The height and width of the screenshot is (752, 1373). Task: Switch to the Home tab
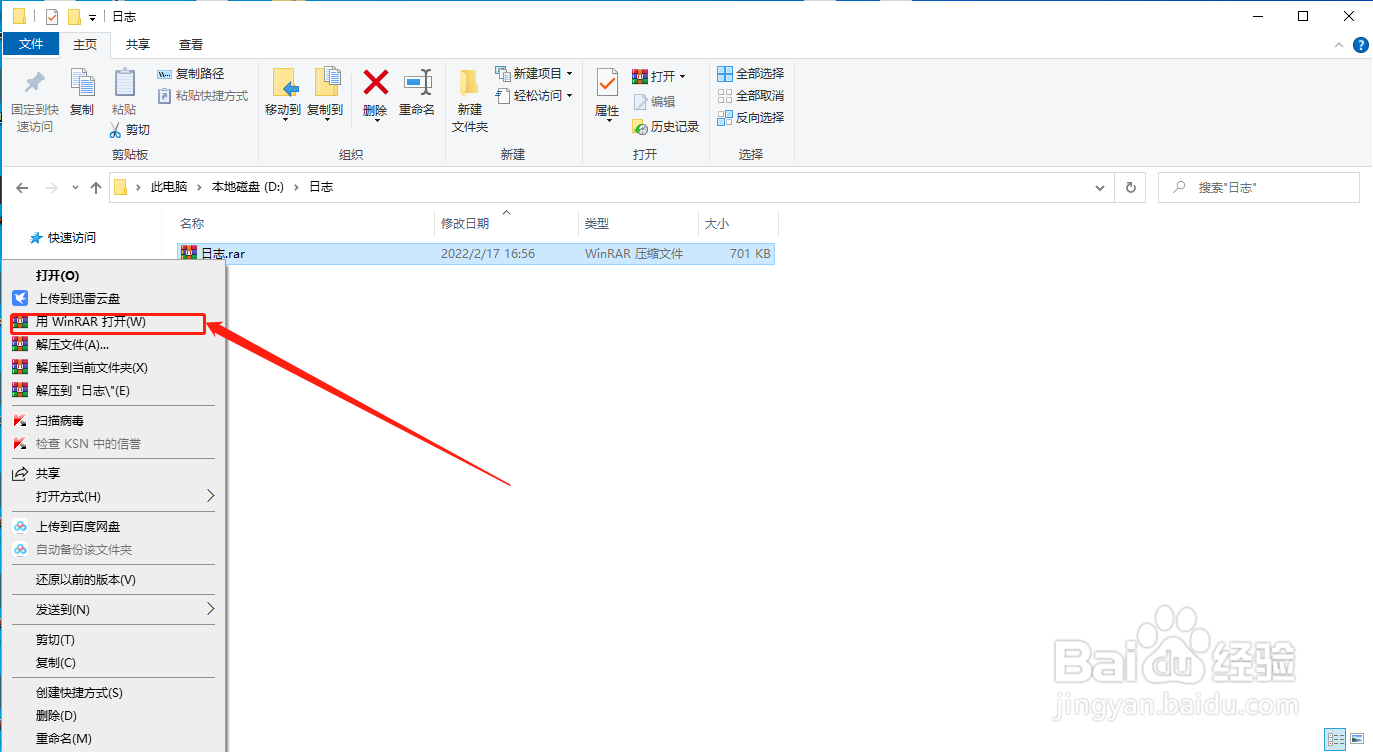pos(85,44)
